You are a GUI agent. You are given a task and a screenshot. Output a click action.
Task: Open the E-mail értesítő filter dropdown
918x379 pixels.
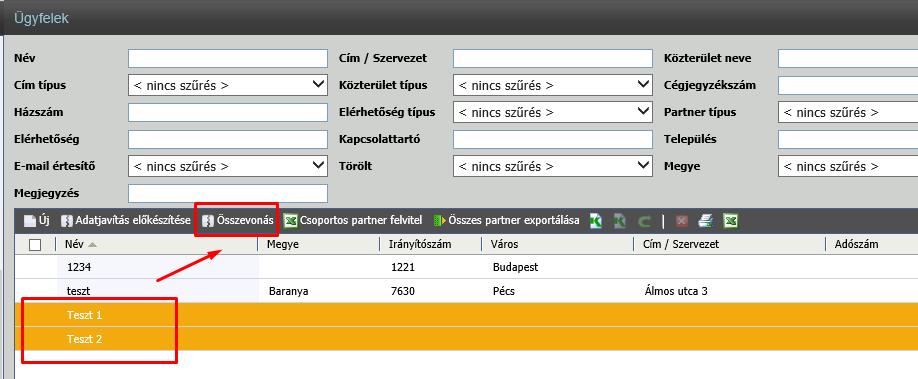pos(228,166)
